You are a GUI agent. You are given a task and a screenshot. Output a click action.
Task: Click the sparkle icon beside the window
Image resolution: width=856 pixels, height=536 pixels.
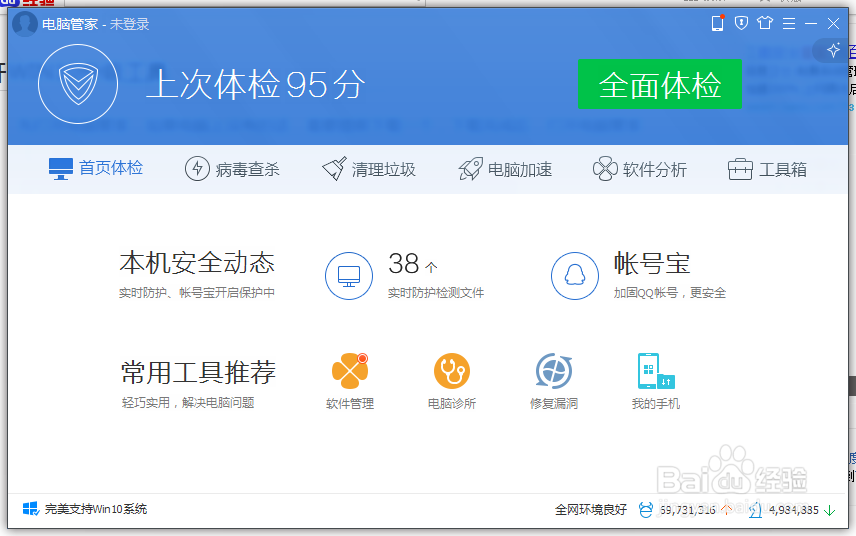833,50
